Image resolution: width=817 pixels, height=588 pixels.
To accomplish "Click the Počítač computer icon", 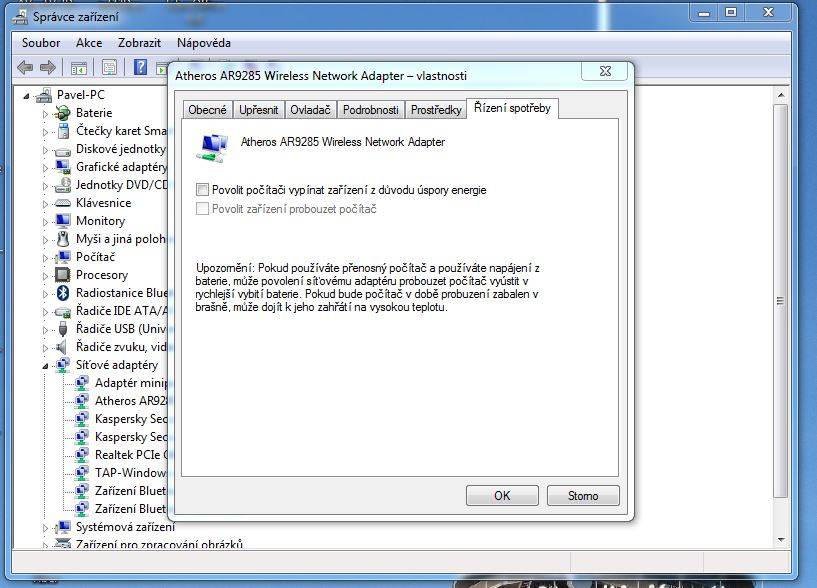I will point(63,257).
